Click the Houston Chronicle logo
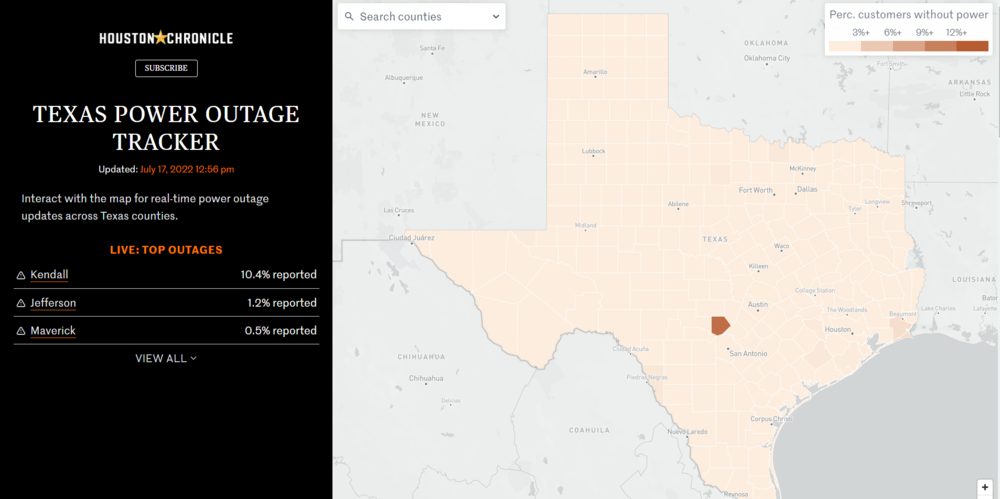The width and height of the screenshot is (1000, 499). tap(166, 38)
